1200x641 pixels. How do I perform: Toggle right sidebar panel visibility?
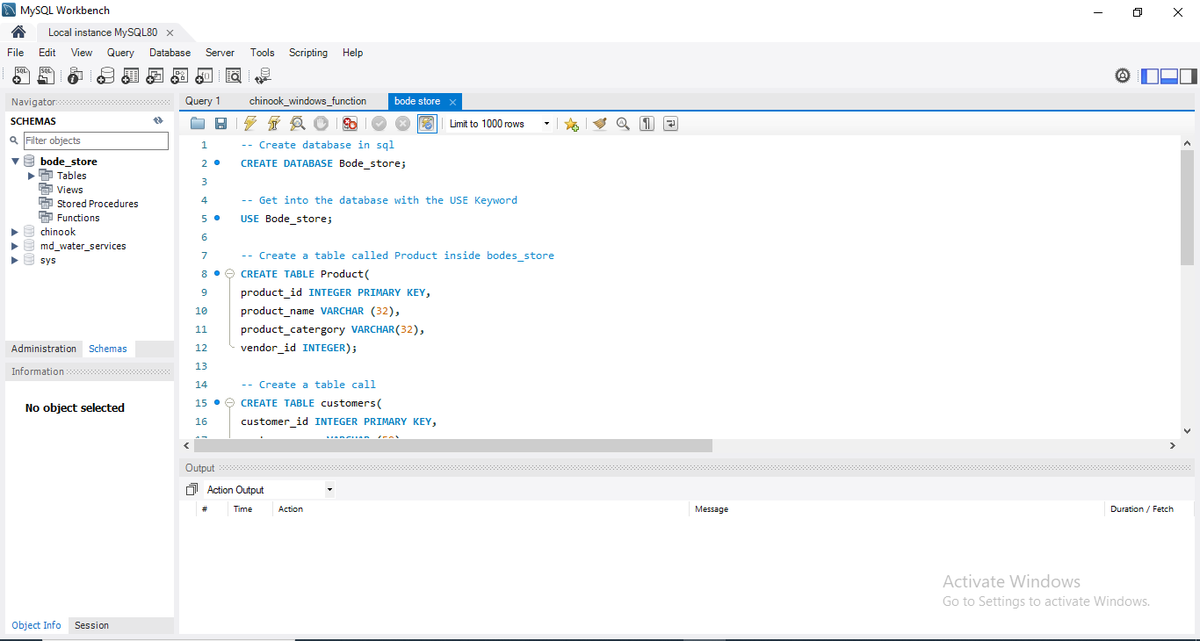pos(1187,76)
